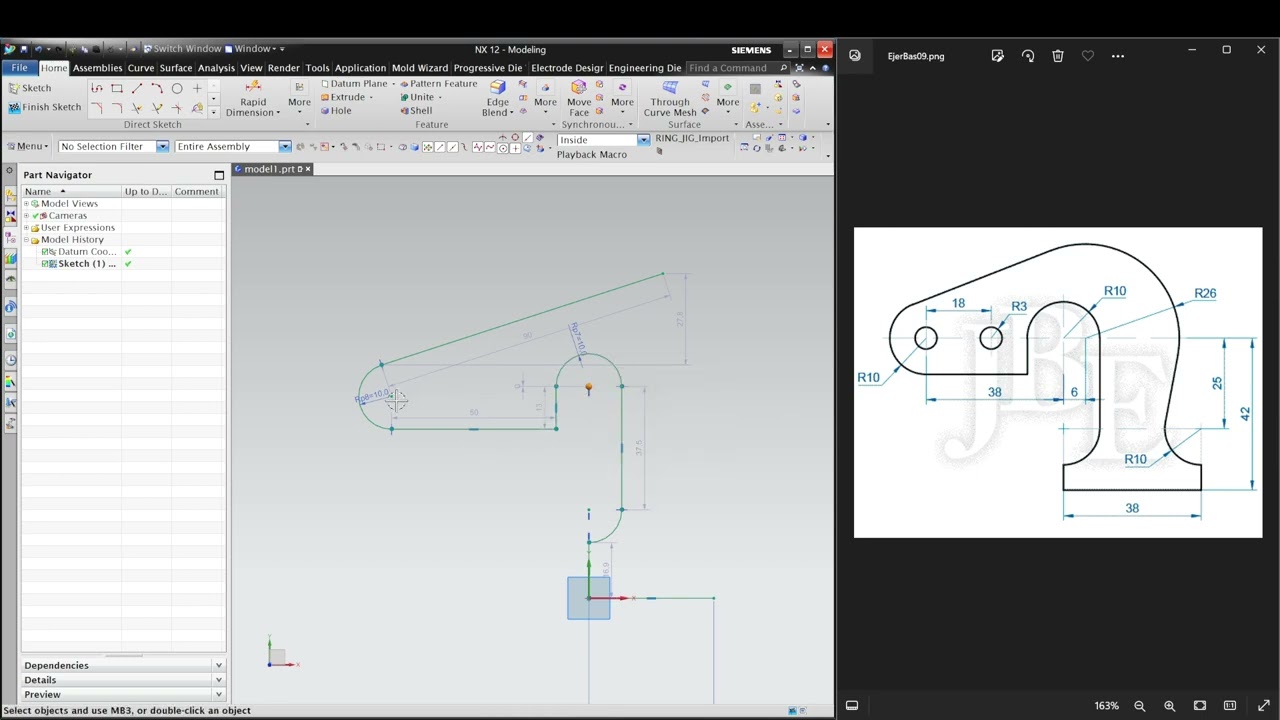Switch to the View ribbon tab
Screen dimensions: 1280x720
point(251,68)
